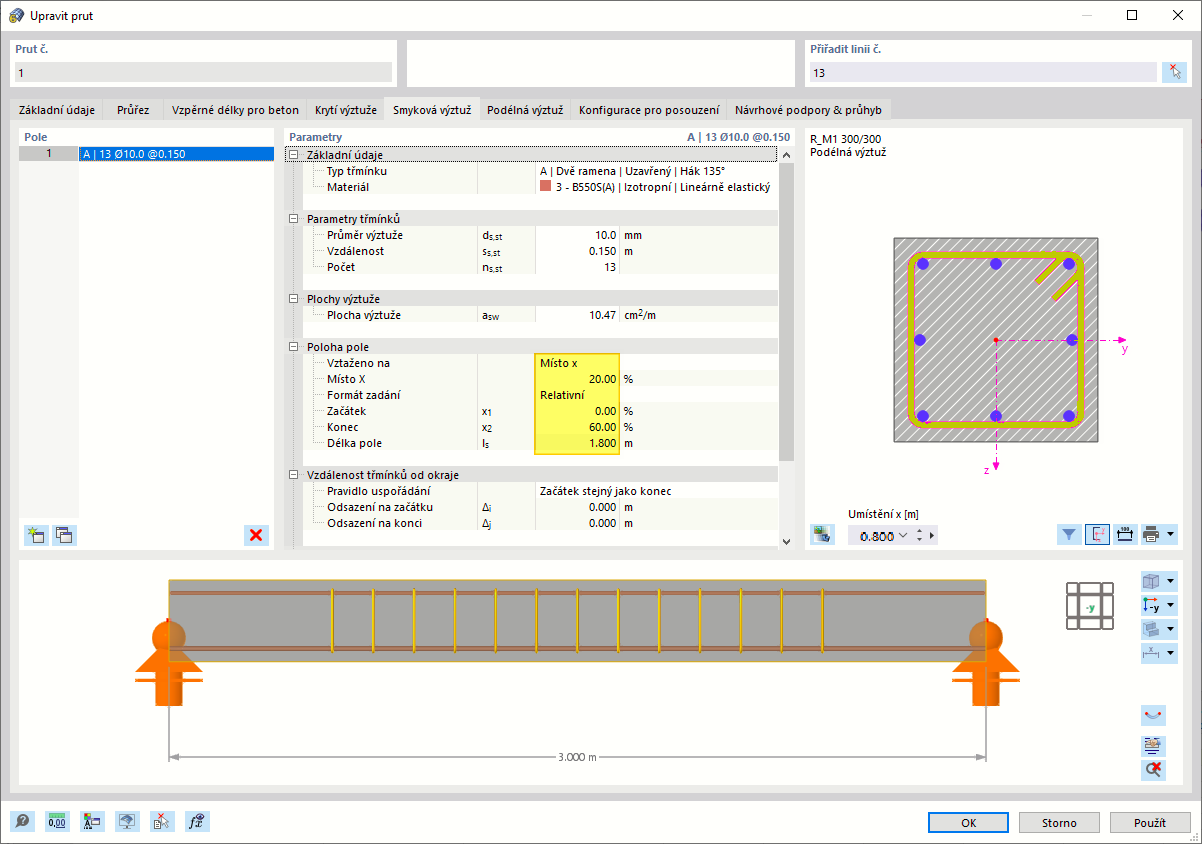Click the printer icon in the section view
The width and height of the screenshot is (1202, 844).
[x=1151, y=534]
